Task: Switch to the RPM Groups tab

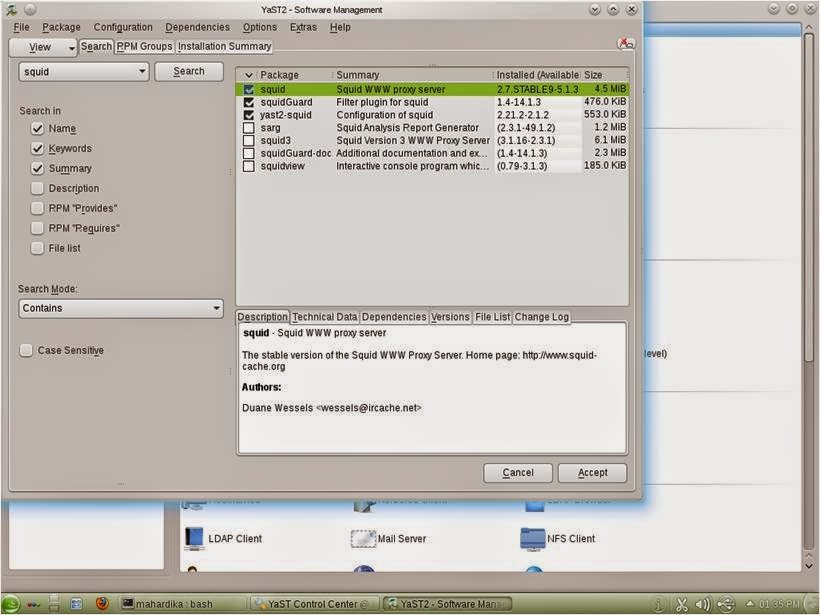Action: tap(144, 47)
